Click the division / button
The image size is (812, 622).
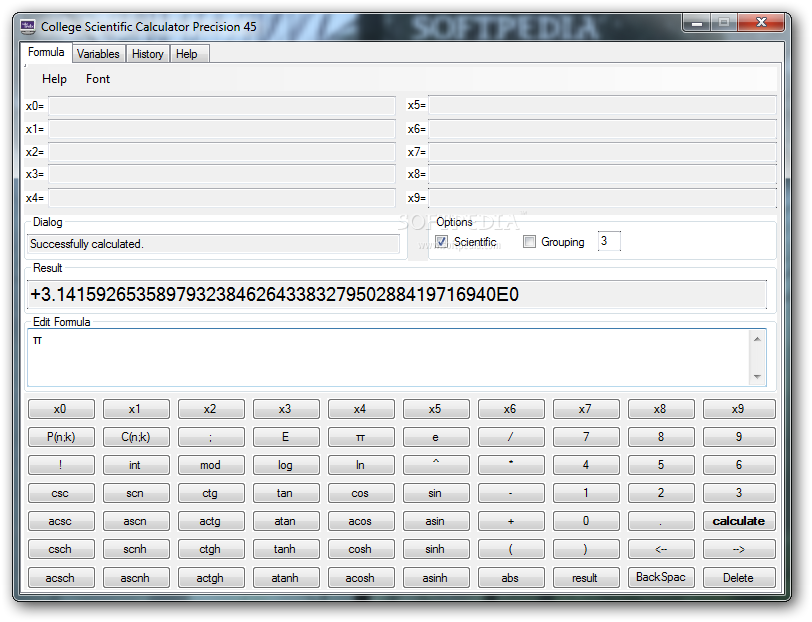tap(511, 437)
